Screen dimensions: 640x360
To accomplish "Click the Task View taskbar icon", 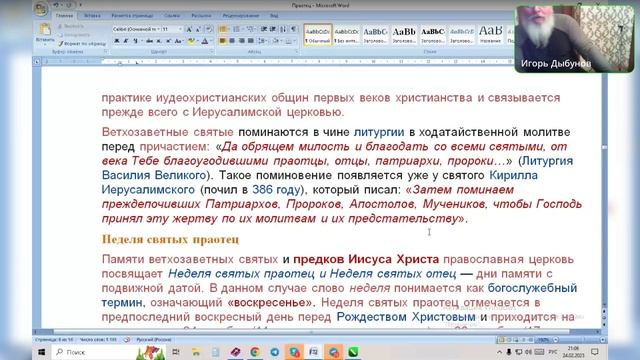I will pyautogui.click(x=176, y=352).
